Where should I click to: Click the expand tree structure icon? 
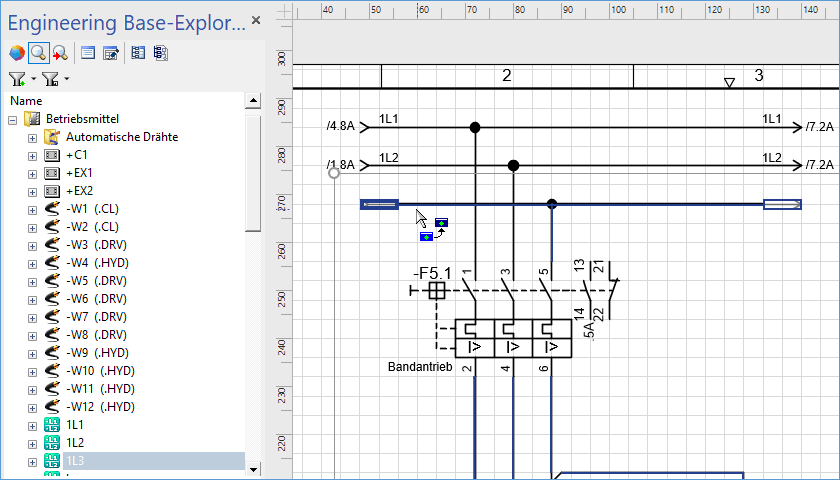138,53
